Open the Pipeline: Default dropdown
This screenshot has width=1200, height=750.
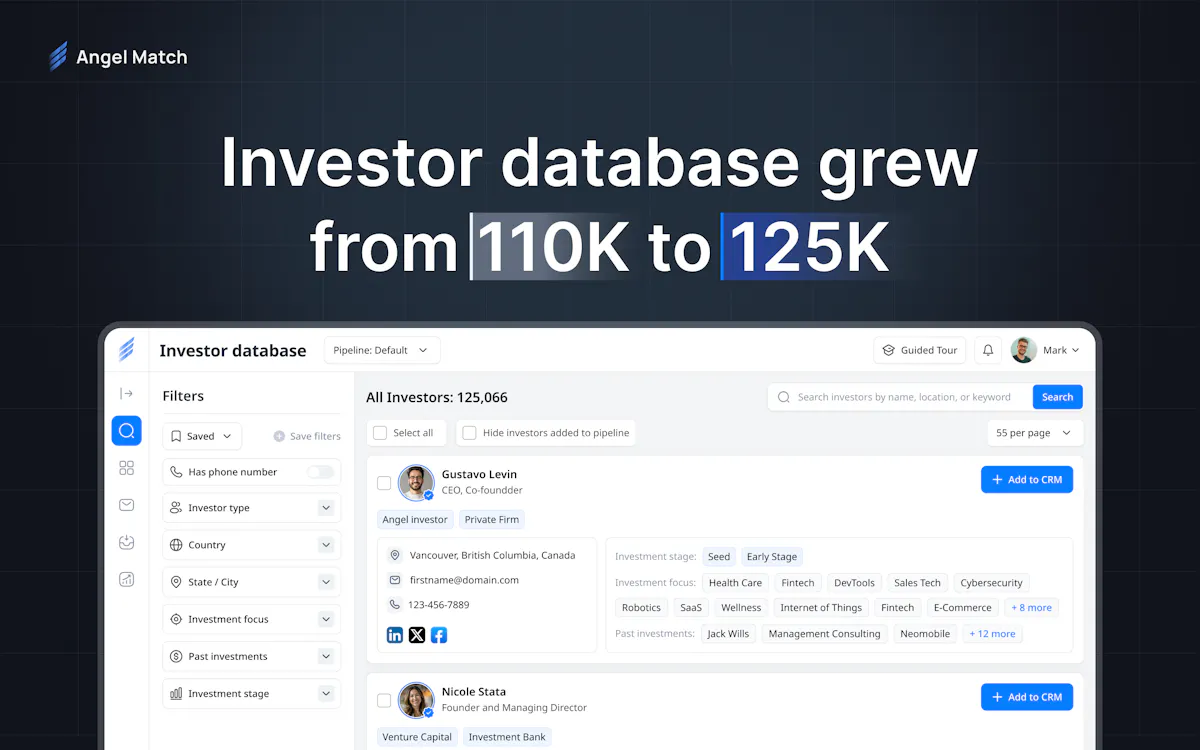point(382,350)
